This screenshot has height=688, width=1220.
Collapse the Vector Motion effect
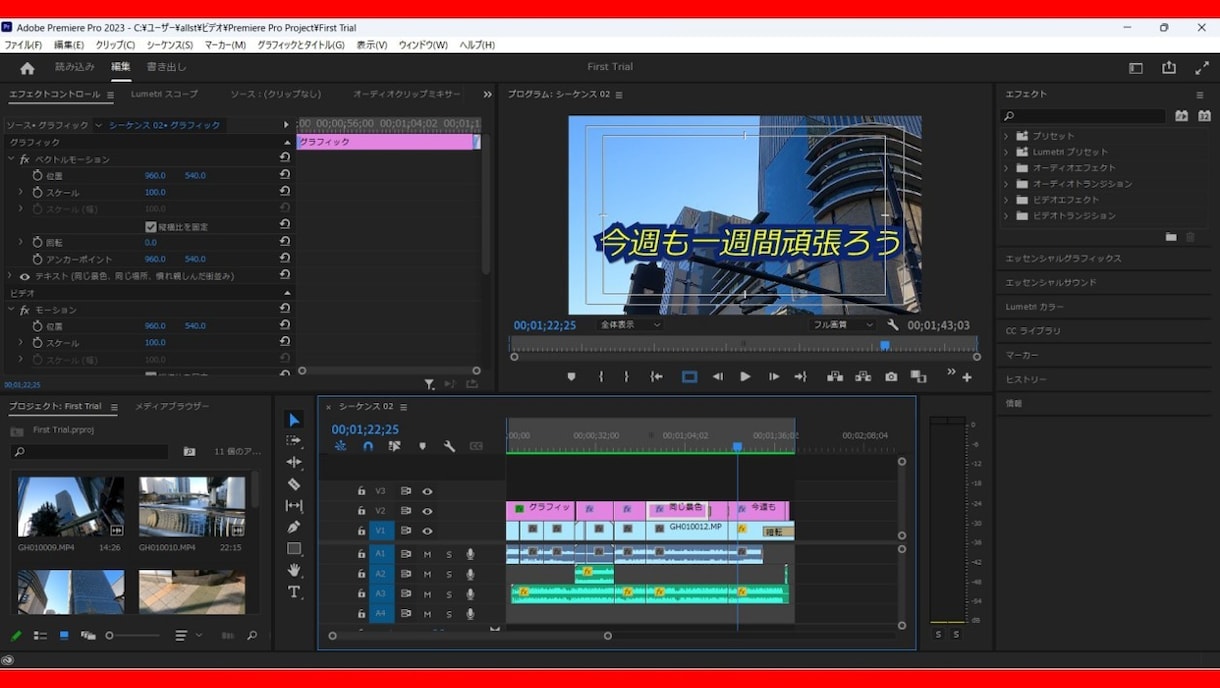[11, 159]
